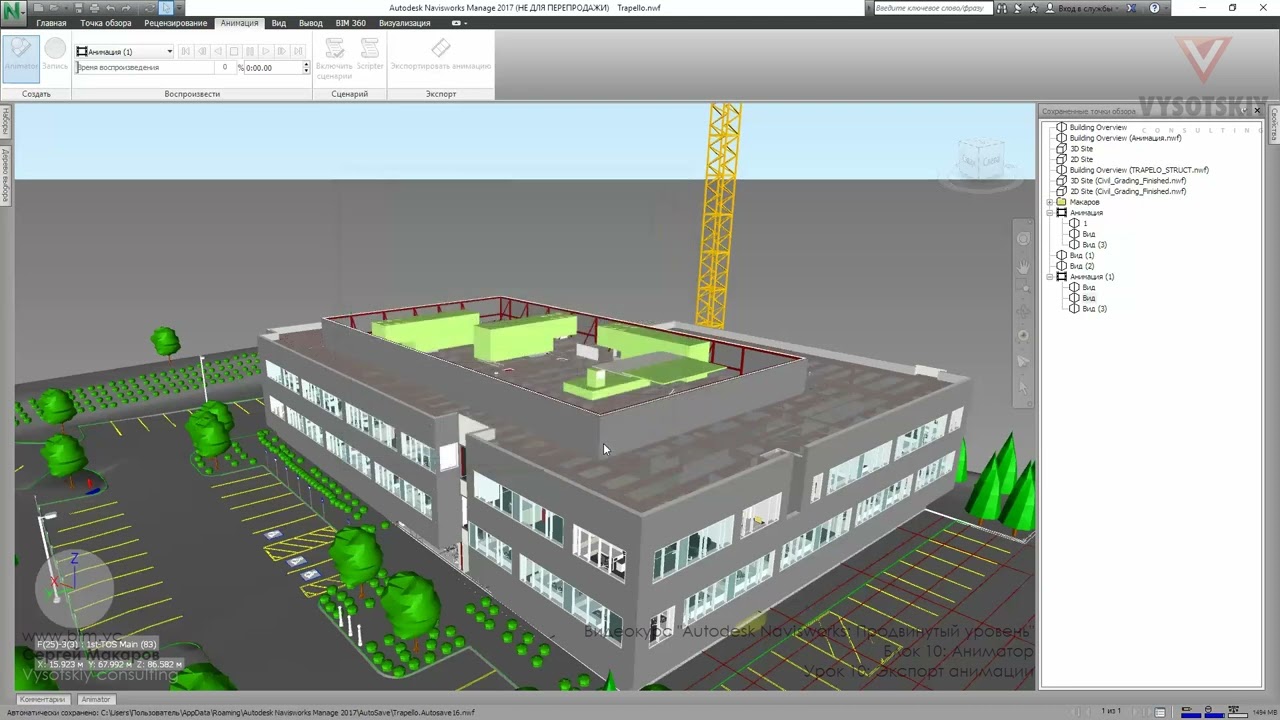Click the New file icon in quick access toolbar
This screenshot has height=720, width=1280.
click(x=38, y=8)
